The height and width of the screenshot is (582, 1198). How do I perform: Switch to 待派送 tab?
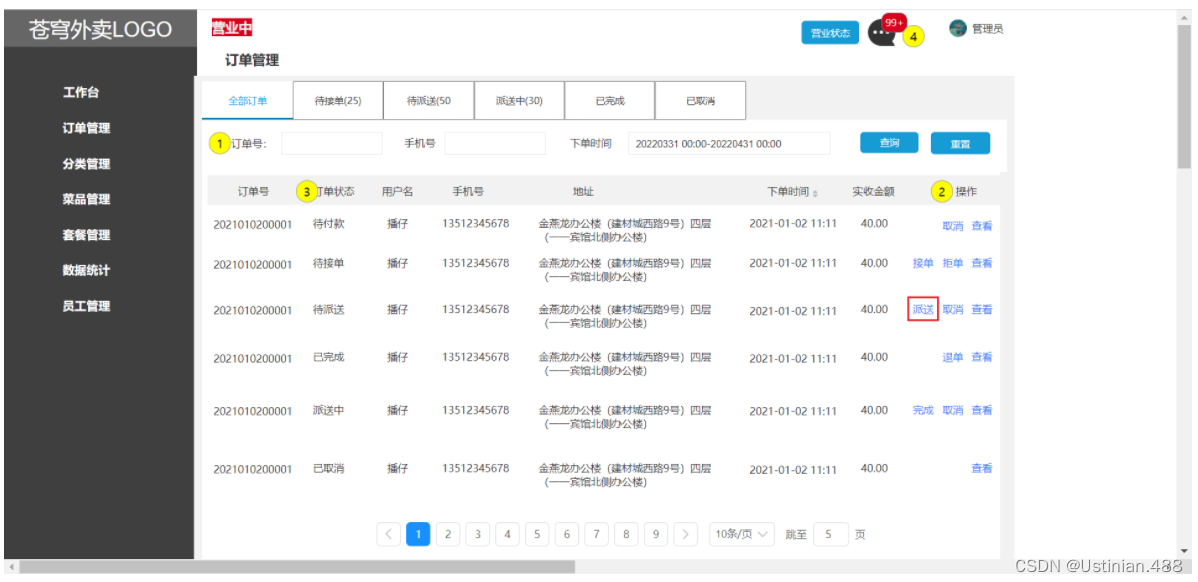[x=428, y=101]
